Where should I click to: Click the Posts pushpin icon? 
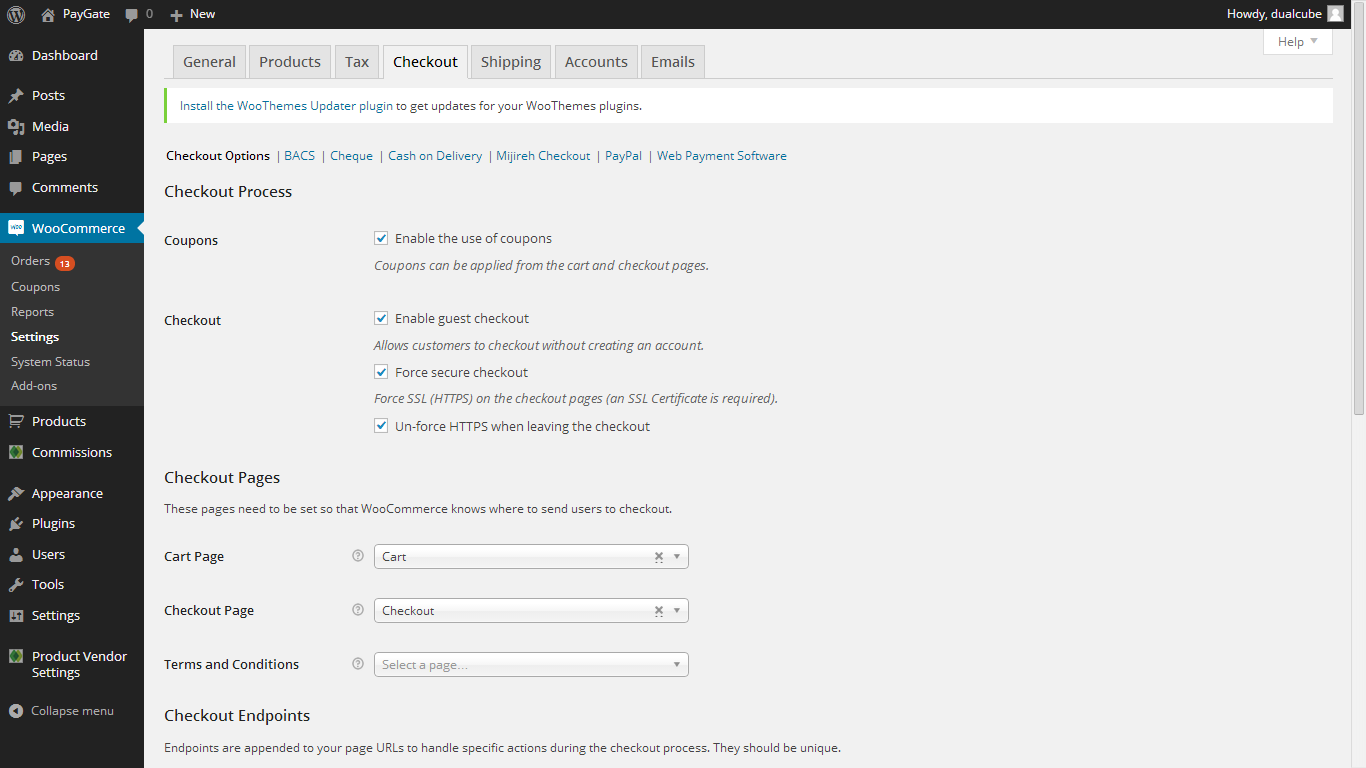coord(16,96)
